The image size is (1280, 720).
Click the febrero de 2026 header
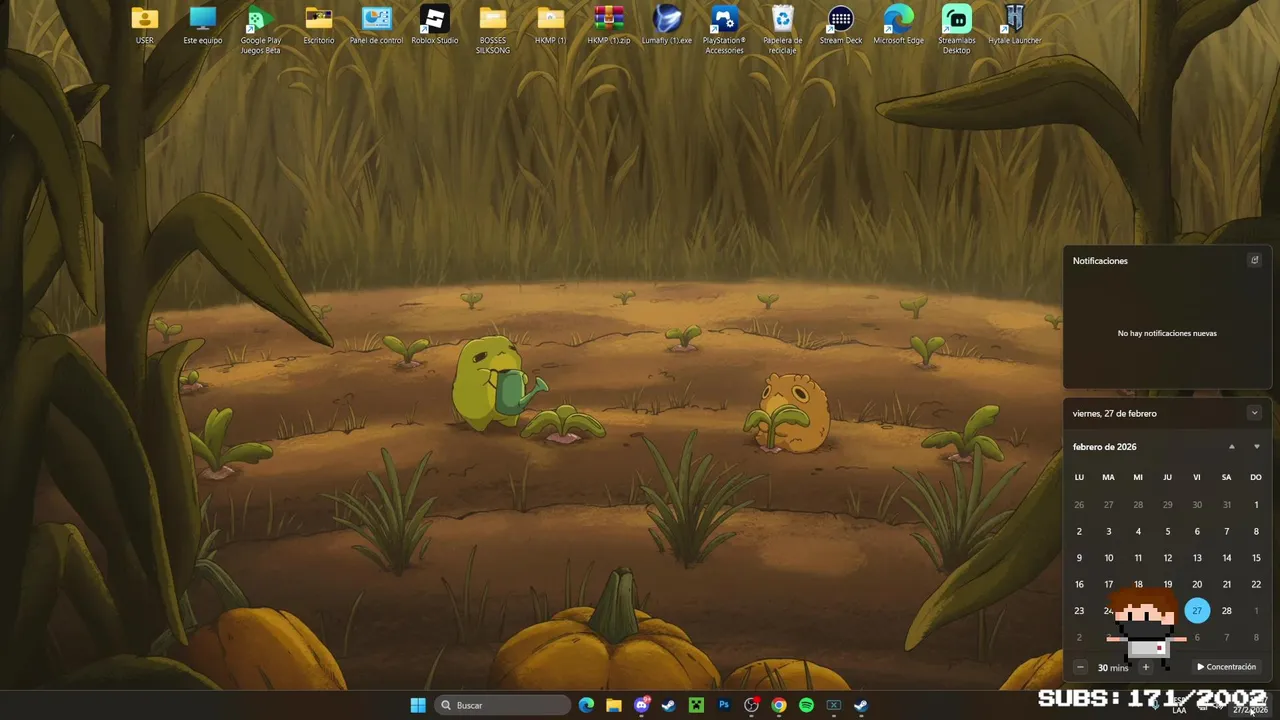click(x=1104, y=447)
